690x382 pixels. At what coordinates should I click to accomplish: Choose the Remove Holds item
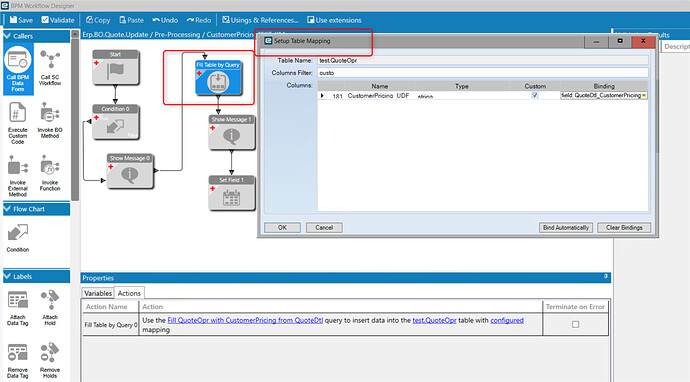click(x=50, y=361)
